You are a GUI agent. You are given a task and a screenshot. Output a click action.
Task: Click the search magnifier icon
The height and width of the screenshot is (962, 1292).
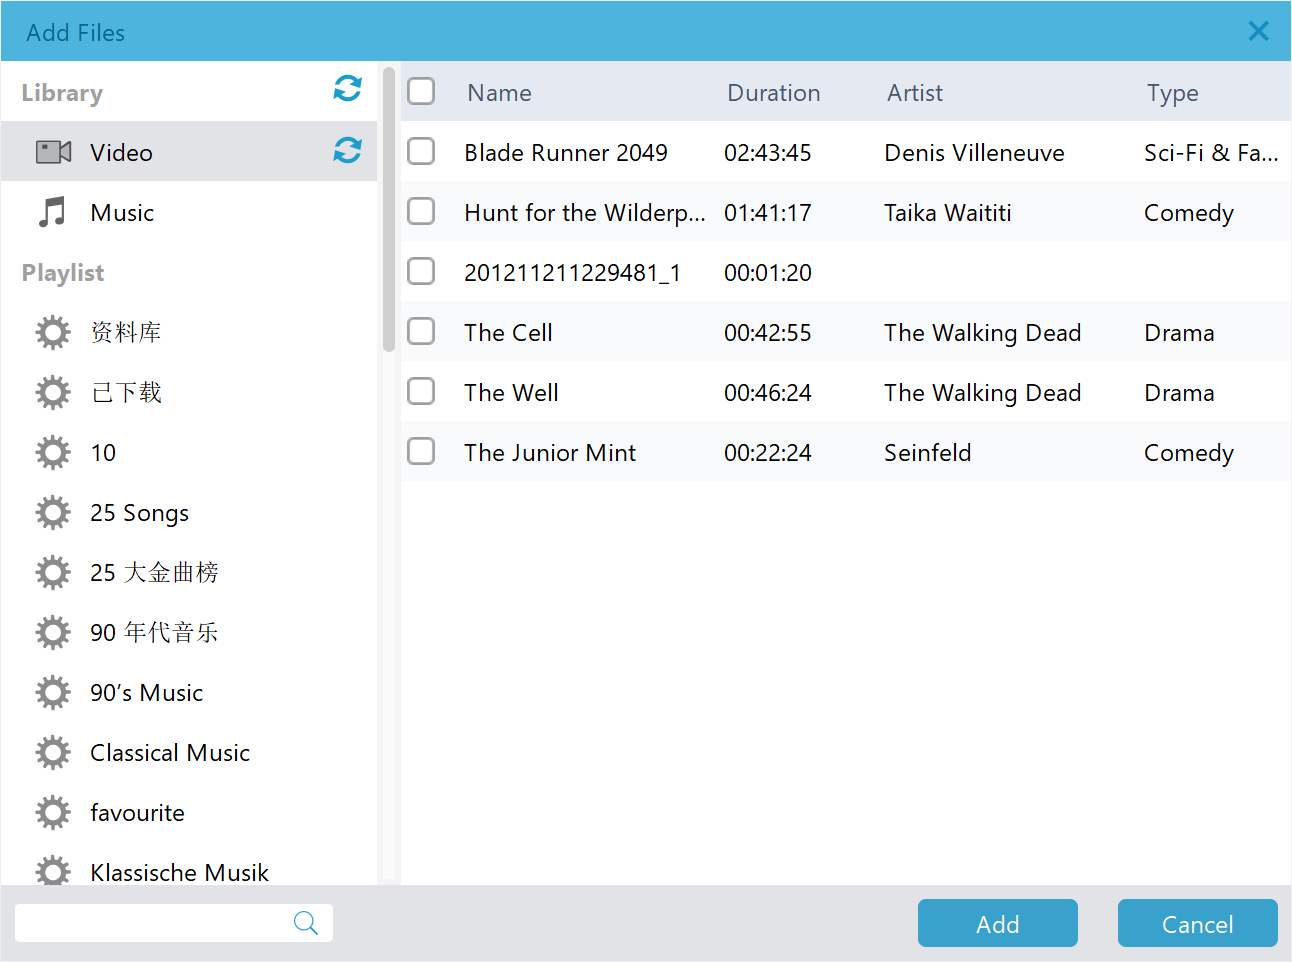click(x=306, y=923)
